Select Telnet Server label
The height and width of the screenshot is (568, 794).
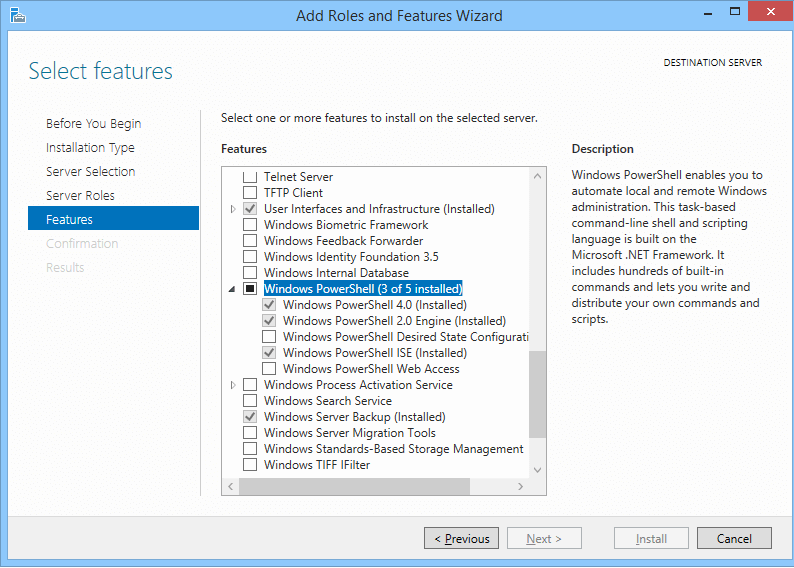click(x=298, y=177)
